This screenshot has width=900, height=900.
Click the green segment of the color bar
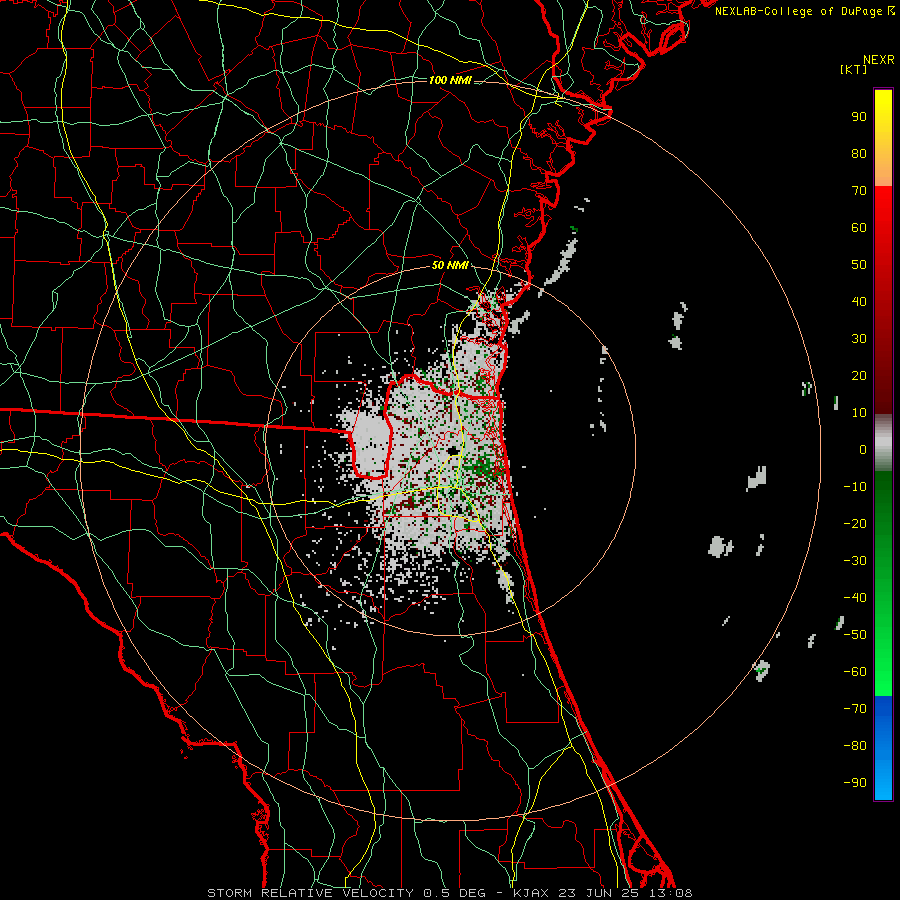(x=883, y=583)
